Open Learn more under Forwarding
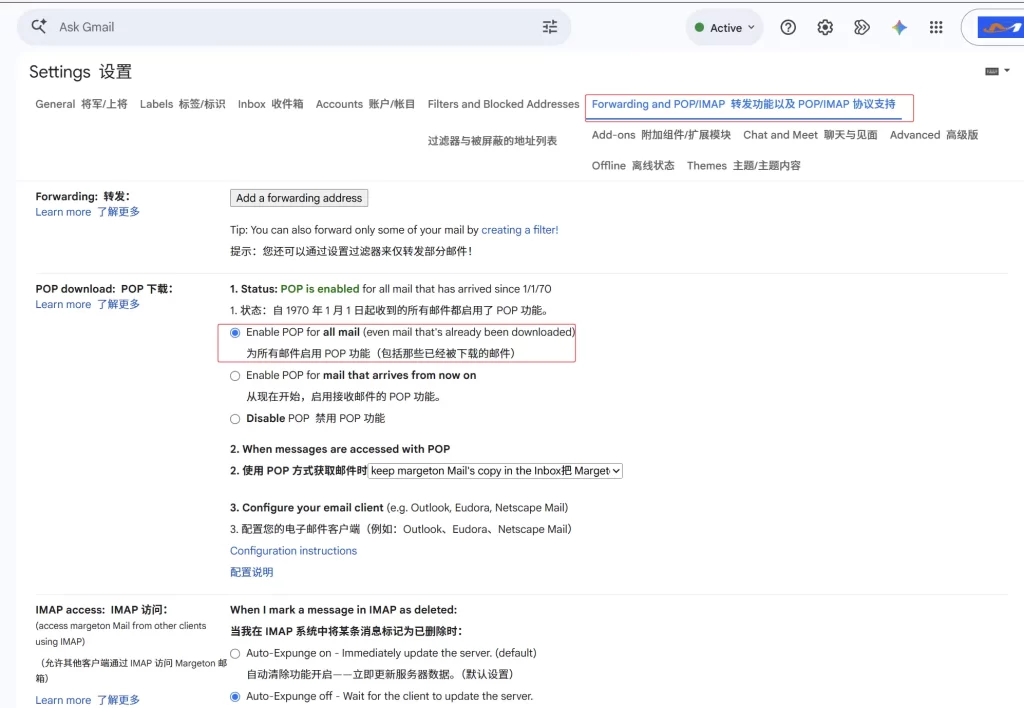Viewport: 1024px width, 708px height. click(88, 212)
